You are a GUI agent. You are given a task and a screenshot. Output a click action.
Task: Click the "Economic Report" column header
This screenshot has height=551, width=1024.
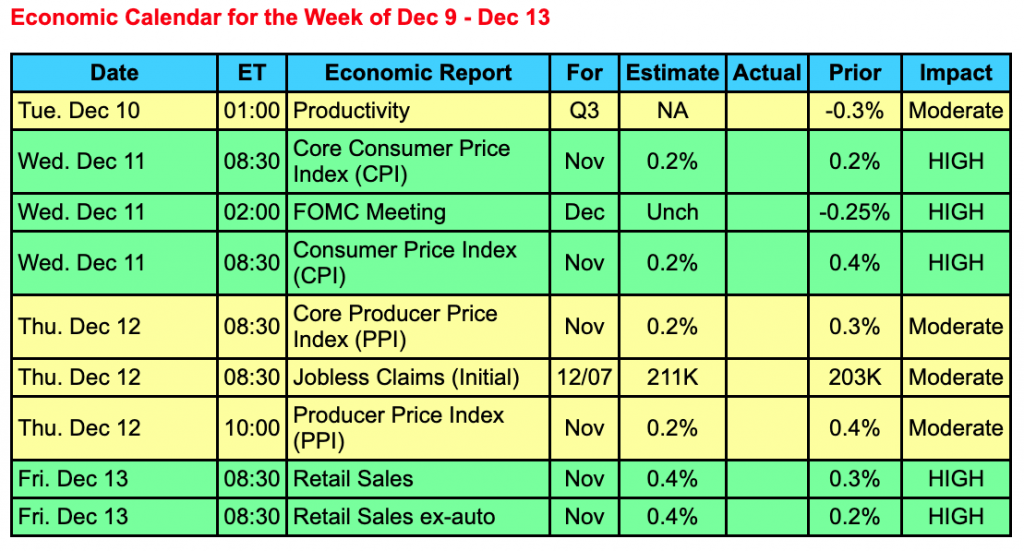point(418,73)
